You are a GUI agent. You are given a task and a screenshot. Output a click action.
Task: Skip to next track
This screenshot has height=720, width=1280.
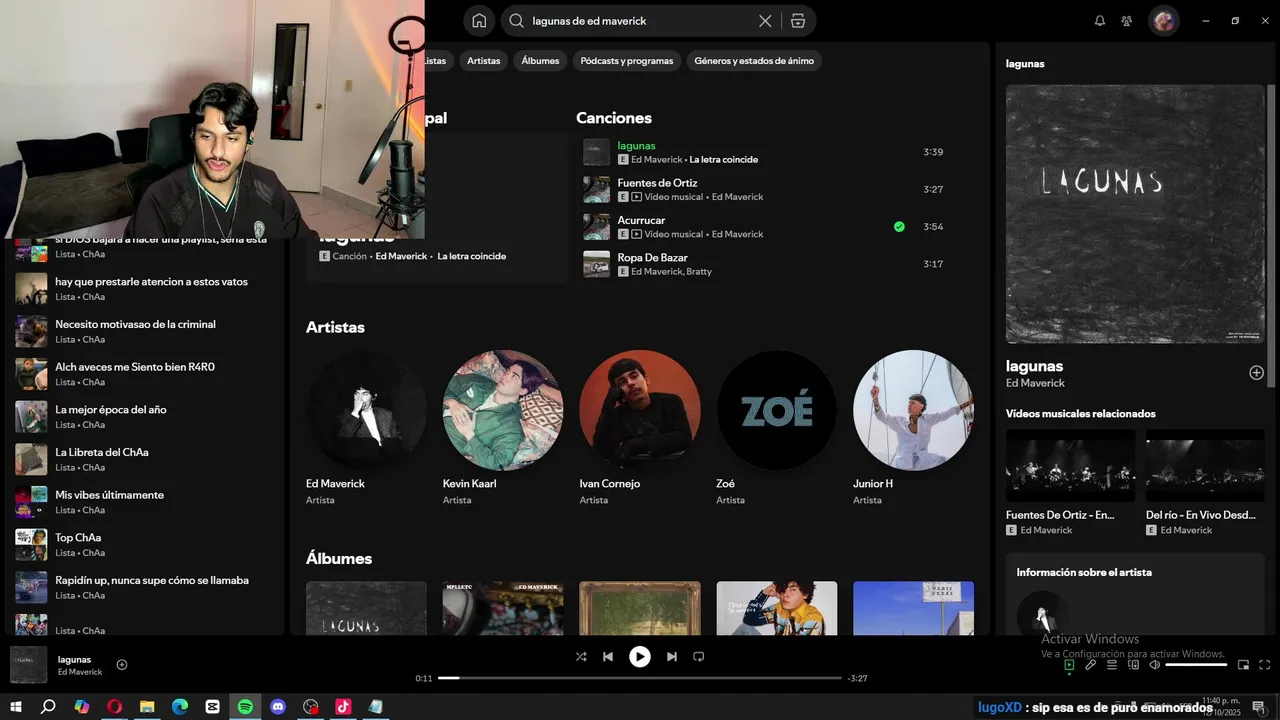click(672, 657)
